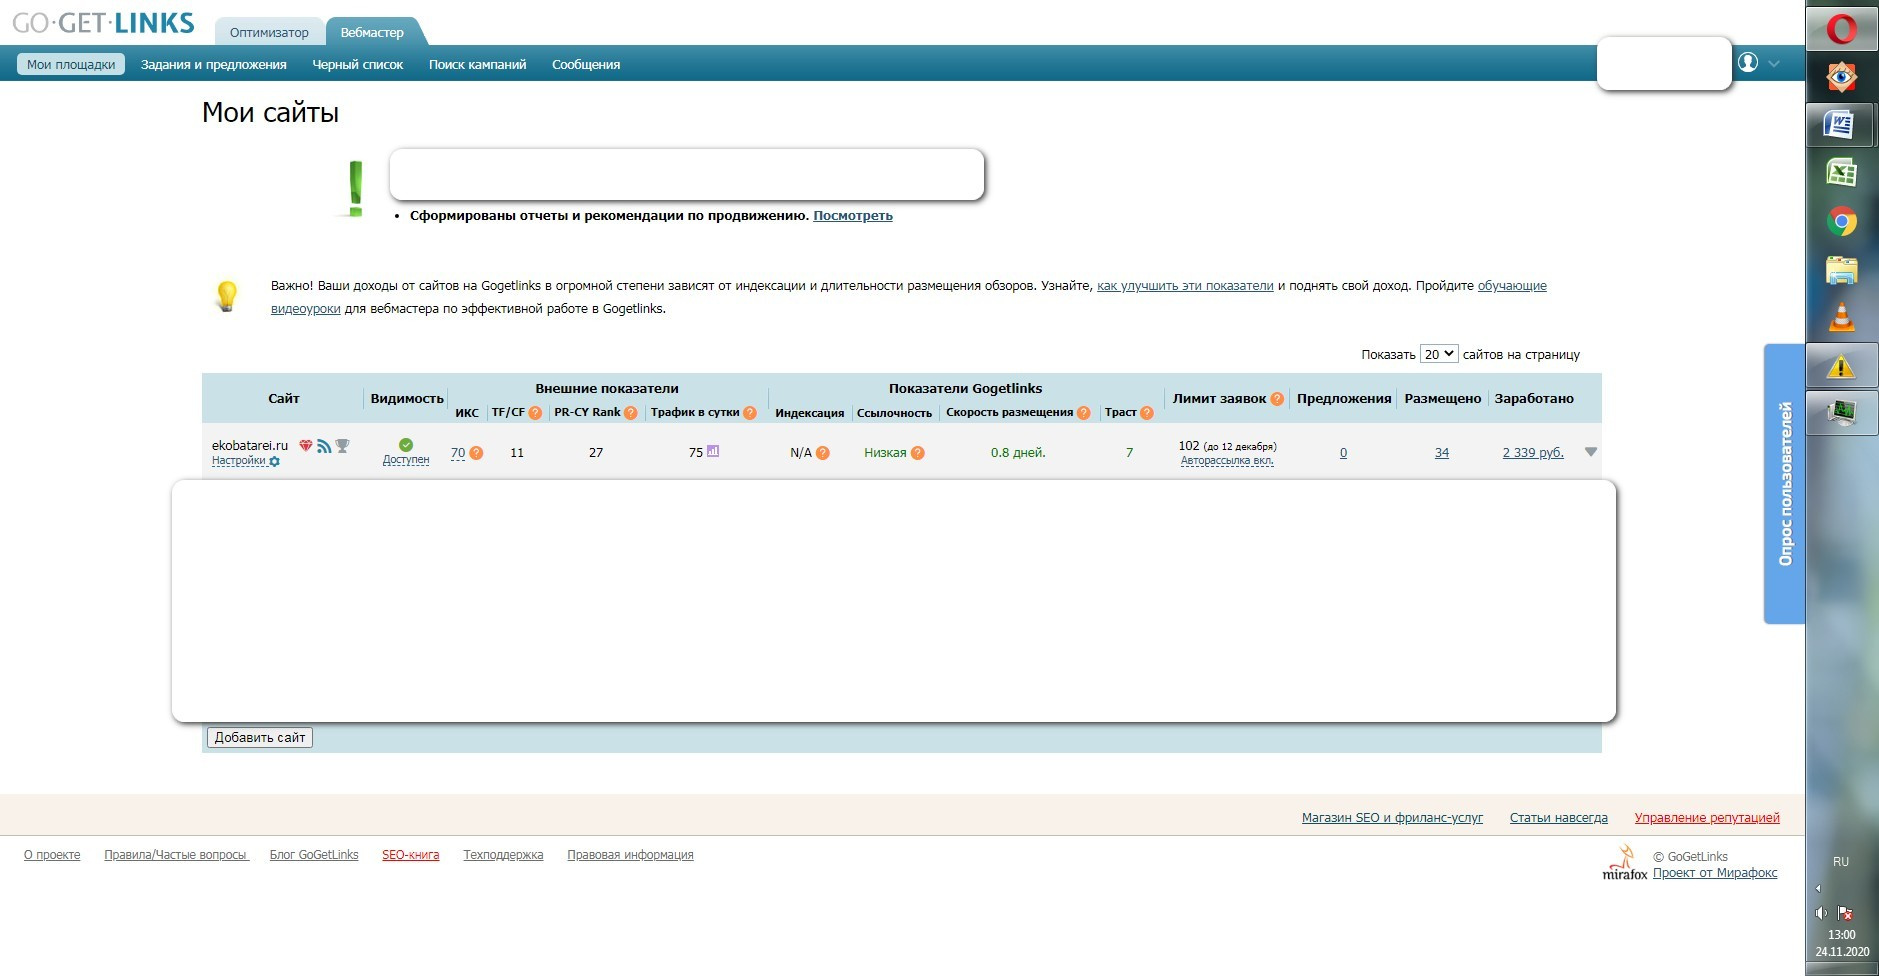Open VLC media player from the taskbar
Screen dimensions: 1879x976
point(1841,317)
